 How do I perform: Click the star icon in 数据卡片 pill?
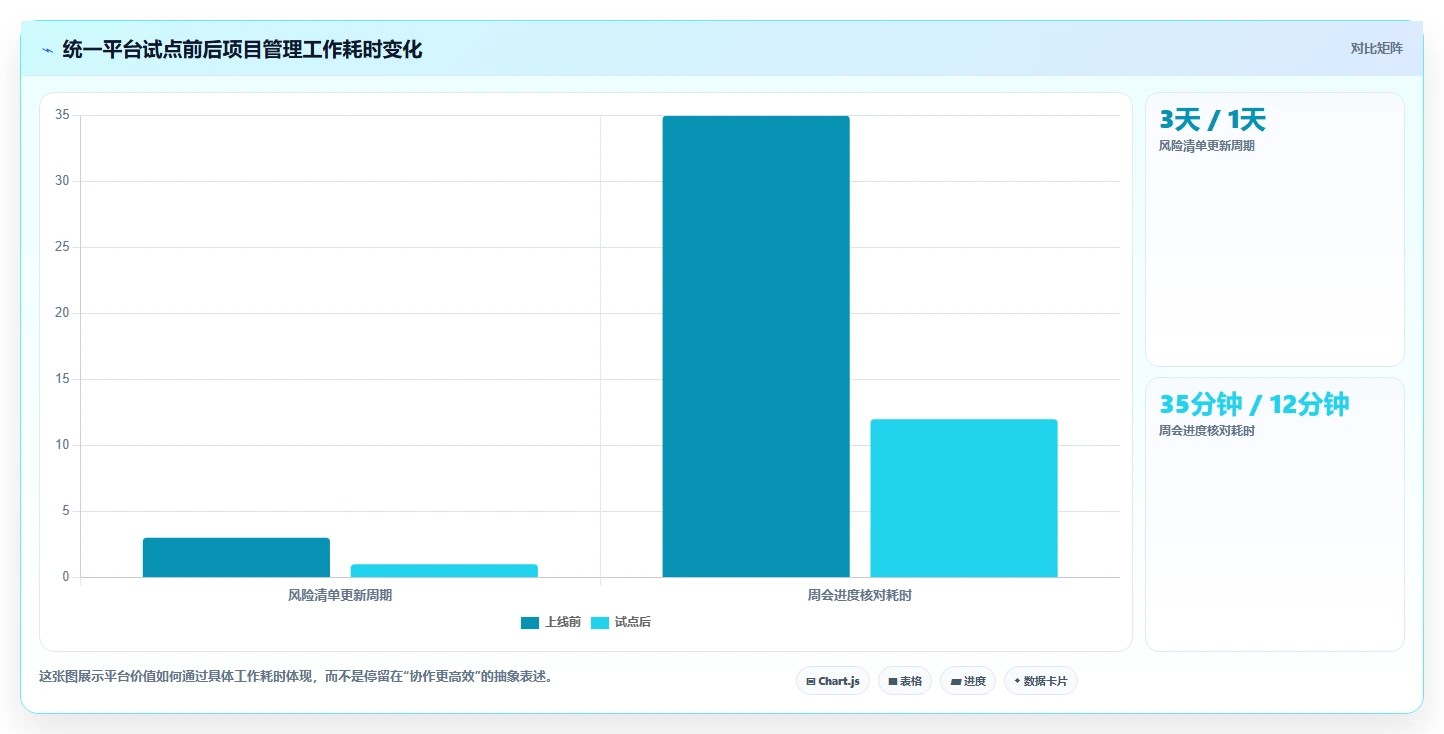[x=1017, y=681]
